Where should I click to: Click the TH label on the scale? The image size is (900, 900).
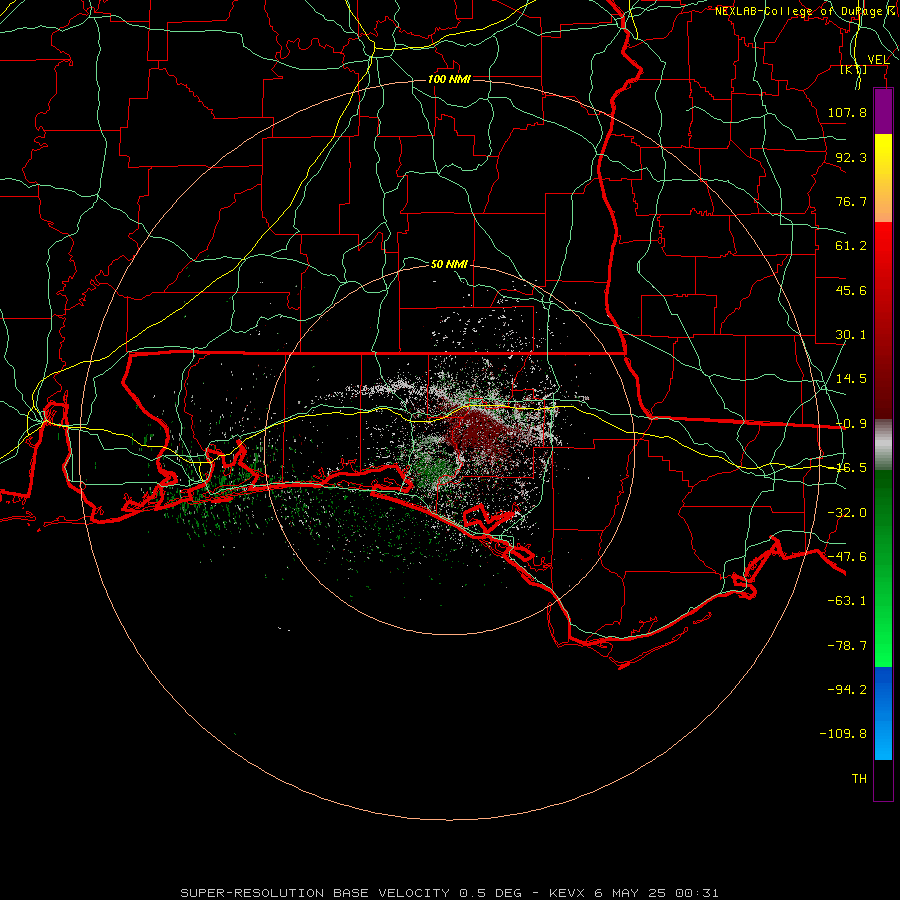(x=859, y=778)
